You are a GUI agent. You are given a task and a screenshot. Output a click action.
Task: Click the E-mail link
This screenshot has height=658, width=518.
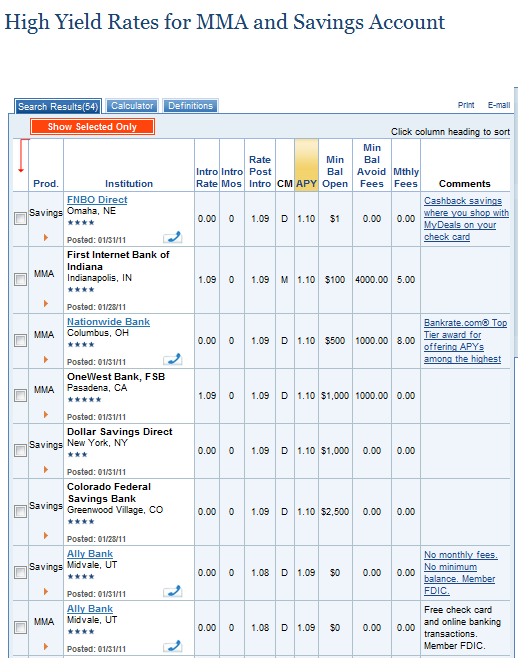(499, 105)
